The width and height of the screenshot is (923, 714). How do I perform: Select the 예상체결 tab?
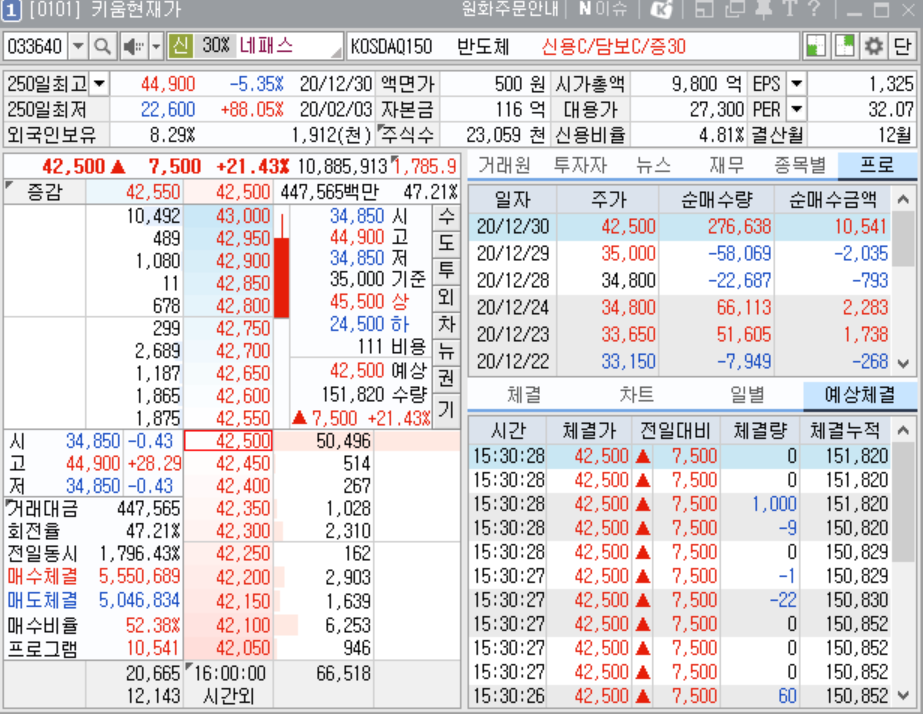860,394
